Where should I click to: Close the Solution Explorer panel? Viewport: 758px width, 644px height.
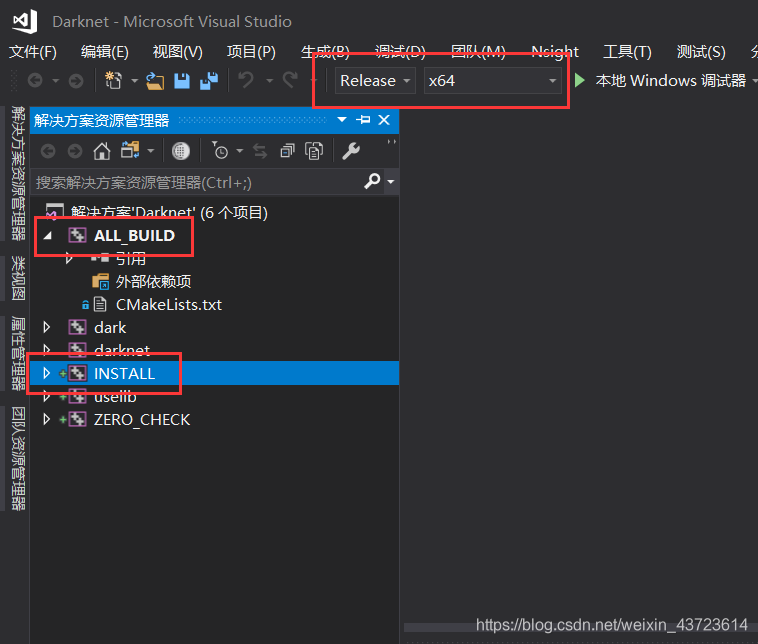pyautogui.click(x=384, y=119)
